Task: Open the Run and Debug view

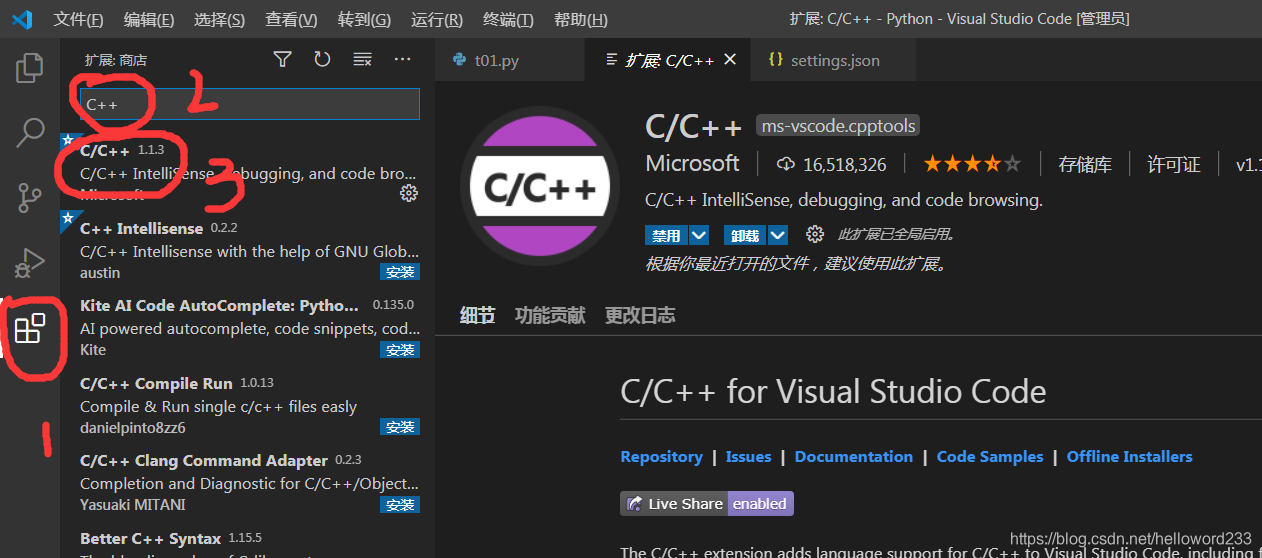Action: coord(30,263)
